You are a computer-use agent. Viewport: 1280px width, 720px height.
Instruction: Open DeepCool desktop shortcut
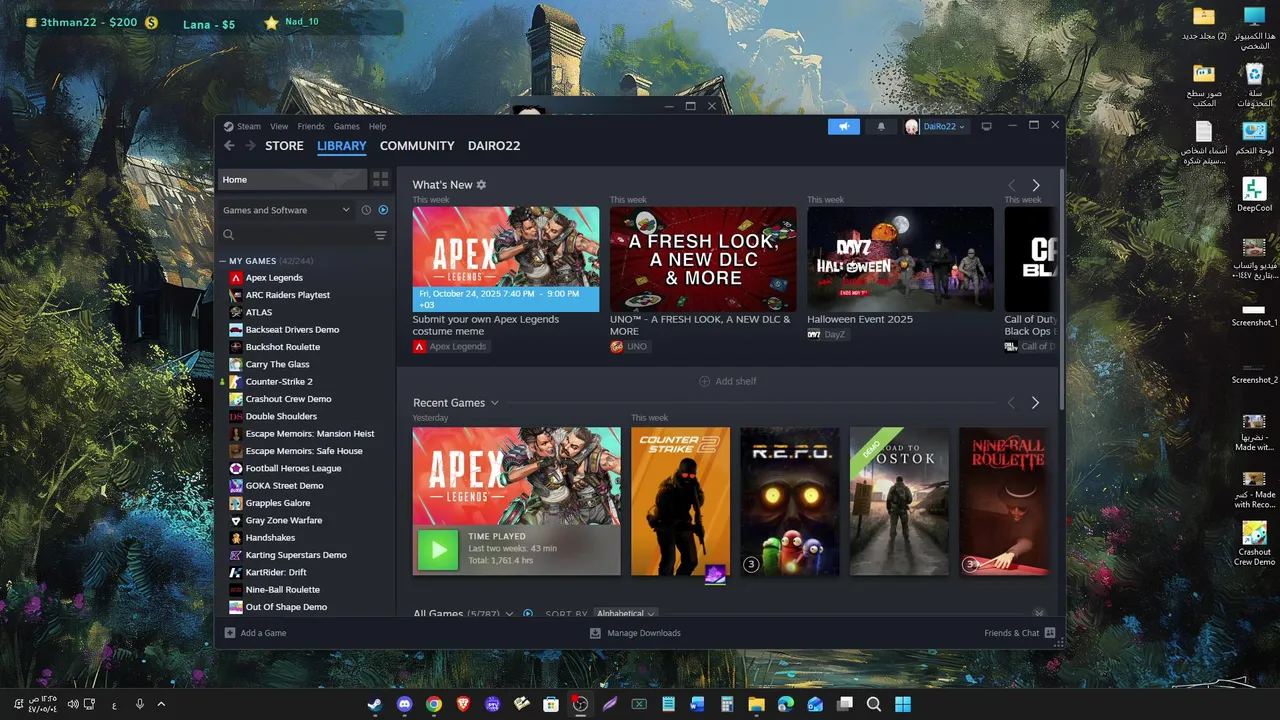click(1254, 194)
